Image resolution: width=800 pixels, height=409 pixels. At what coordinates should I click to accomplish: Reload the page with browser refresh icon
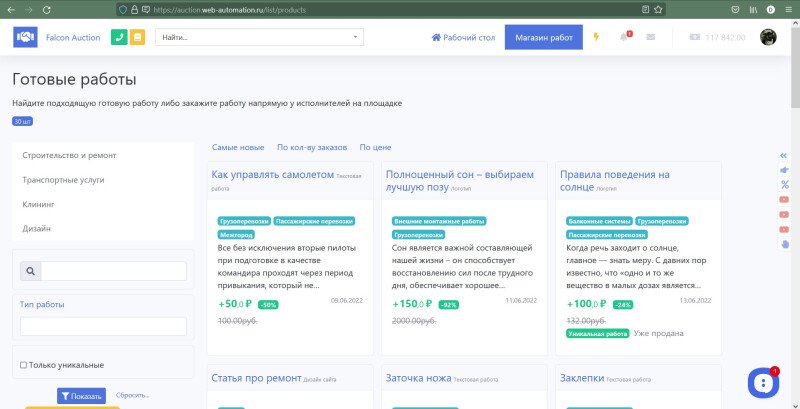pyautogui.click(x=46, y=9)
